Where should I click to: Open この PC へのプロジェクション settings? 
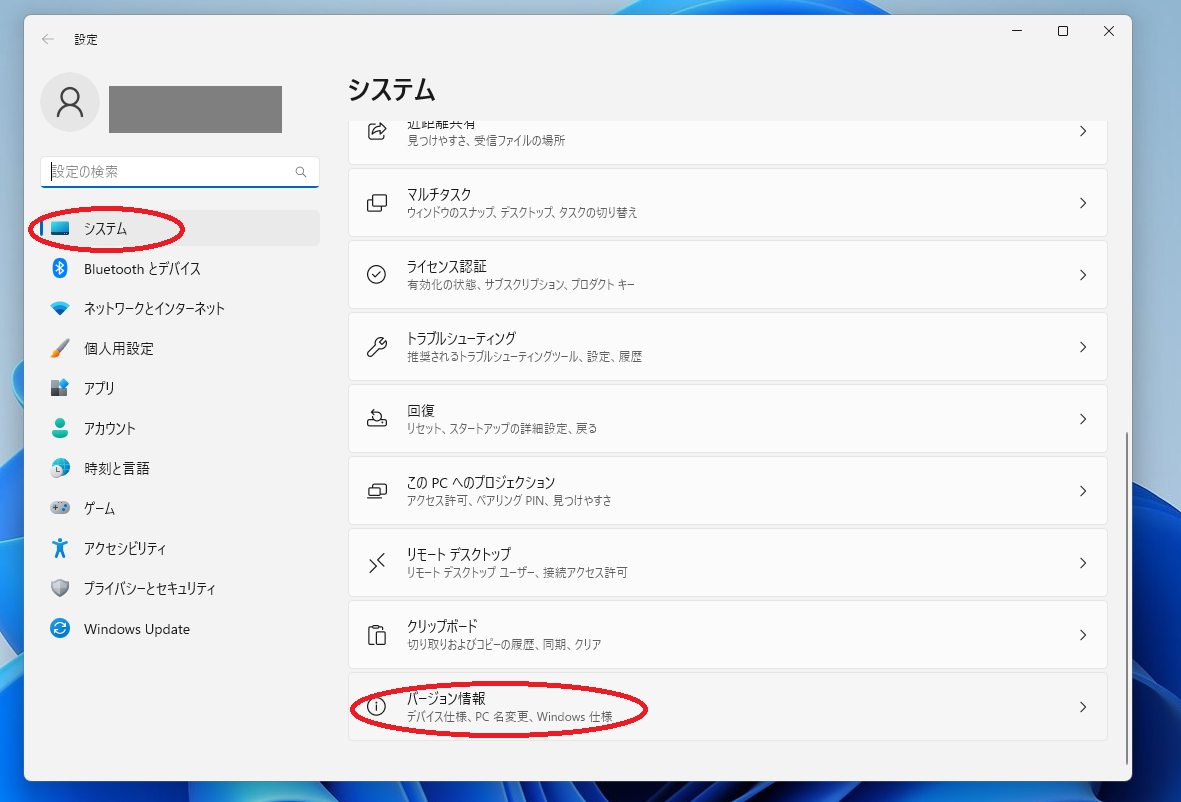[x=727, y=490]
